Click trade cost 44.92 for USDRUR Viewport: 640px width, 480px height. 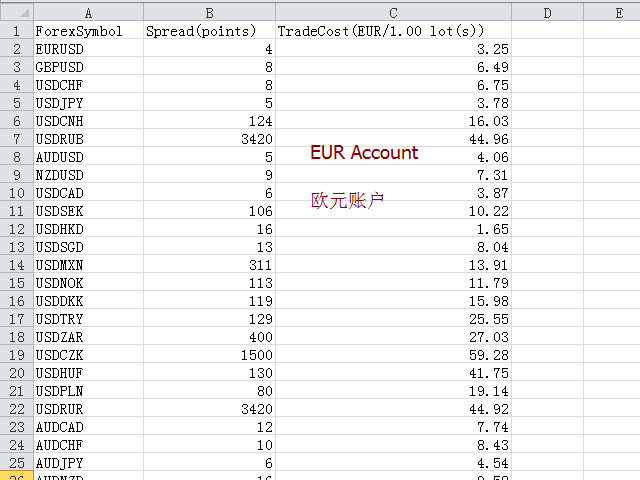393,409
